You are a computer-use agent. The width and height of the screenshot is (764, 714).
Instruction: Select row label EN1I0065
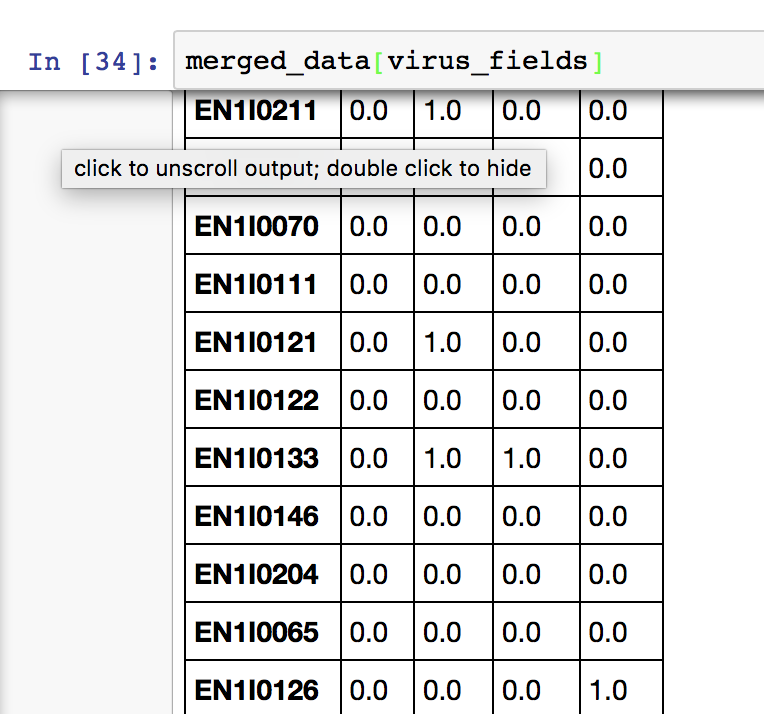click(256, 632)
